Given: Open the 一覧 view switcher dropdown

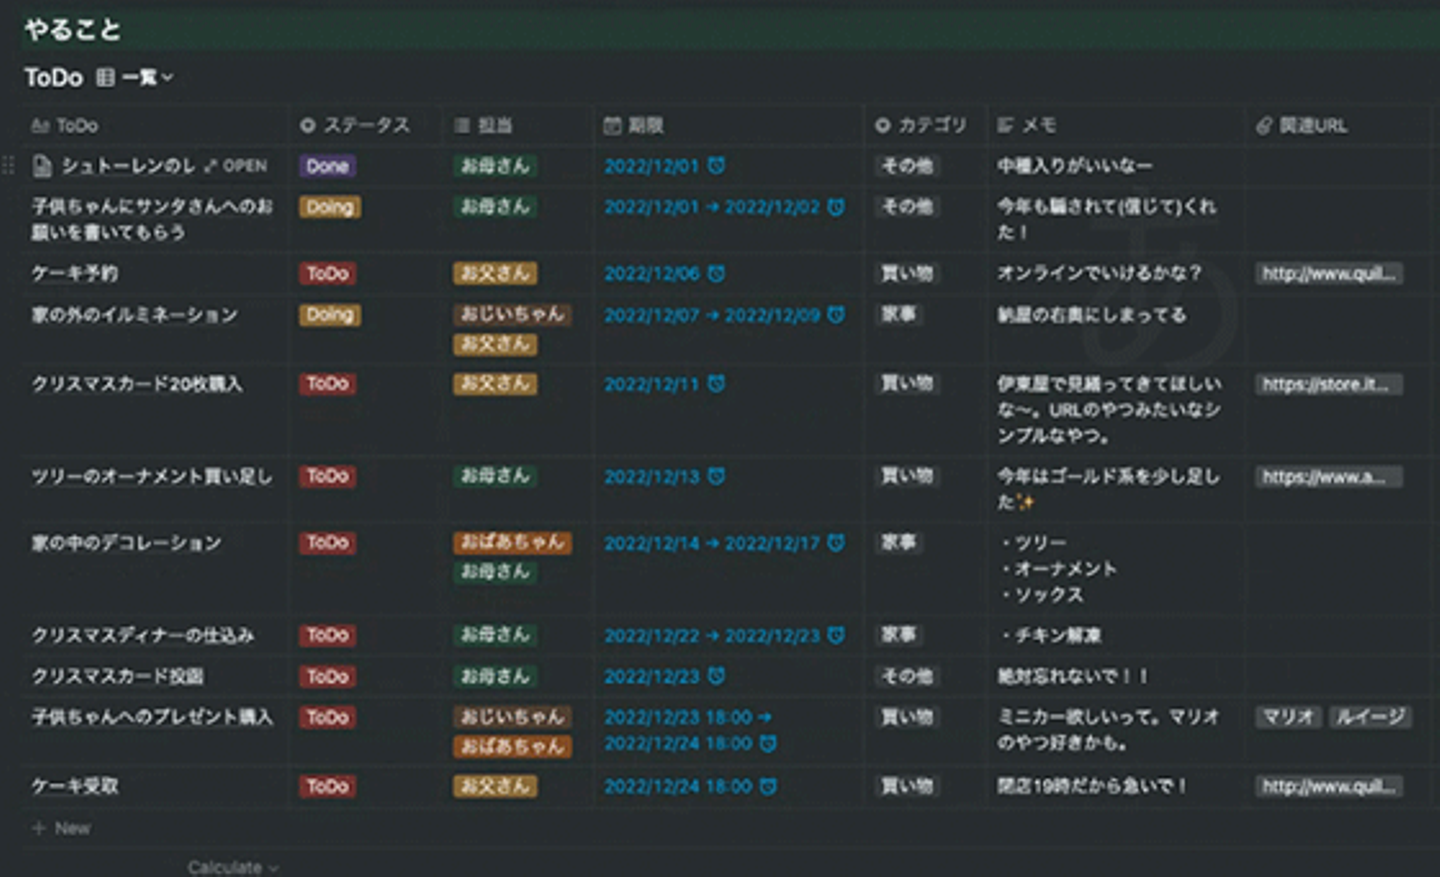Looking at the screenshot, I should click(135, 77).
